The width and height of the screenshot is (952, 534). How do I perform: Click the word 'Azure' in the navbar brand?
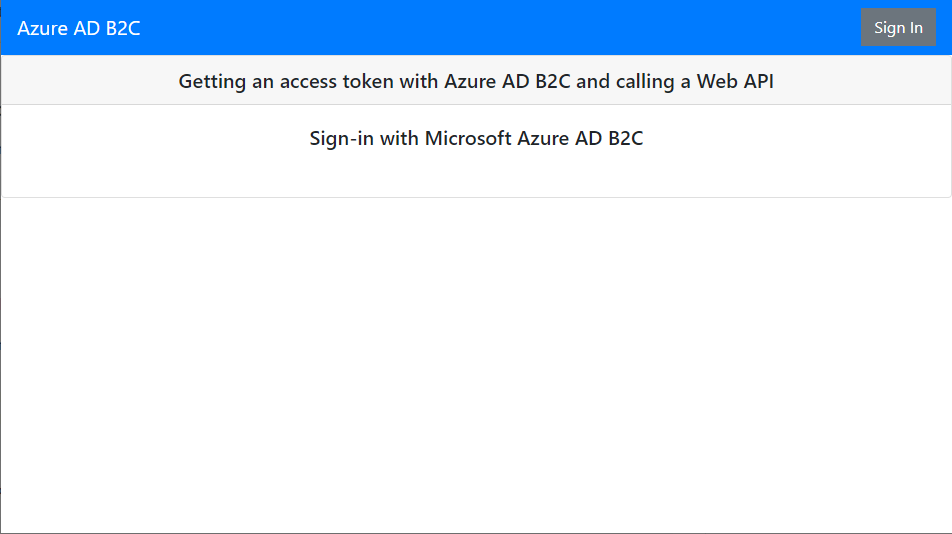[x=42, y=28]
